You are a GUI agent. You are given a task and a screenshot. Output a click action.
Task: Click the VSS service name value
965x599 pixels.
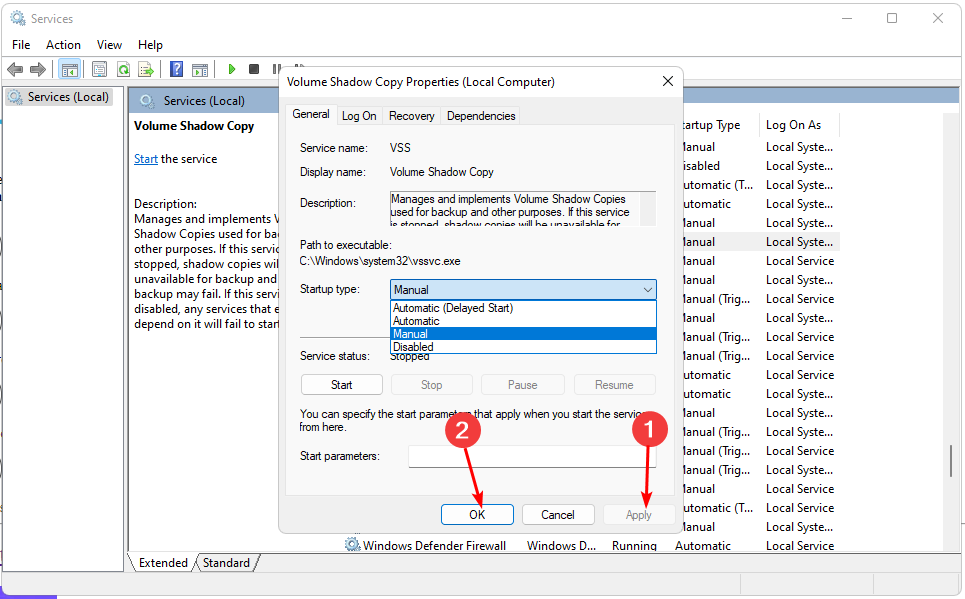coord(400,148)
